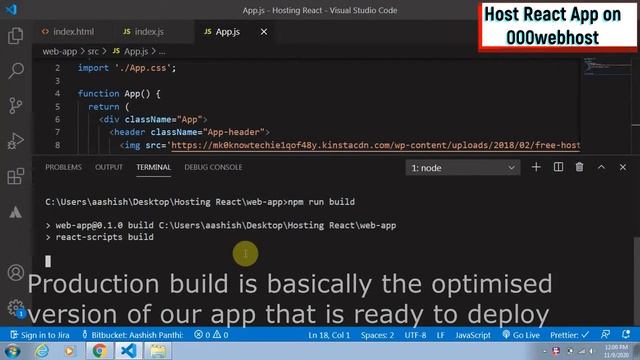Click the minimap in the editor
Viewport: 640px width, 360px height.
coord(606,67)
